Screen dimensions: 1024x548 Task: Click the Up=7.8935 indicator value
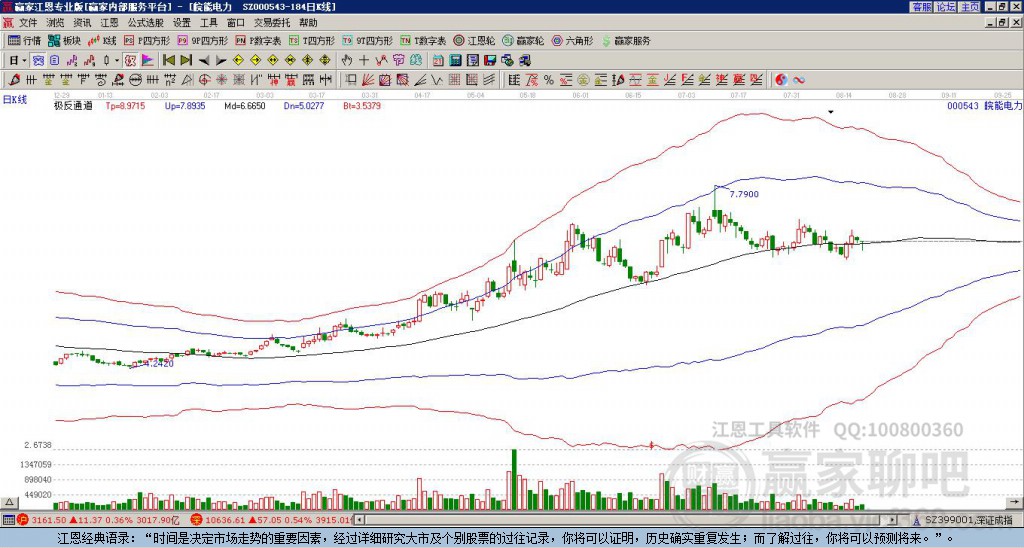click(185, 105)
